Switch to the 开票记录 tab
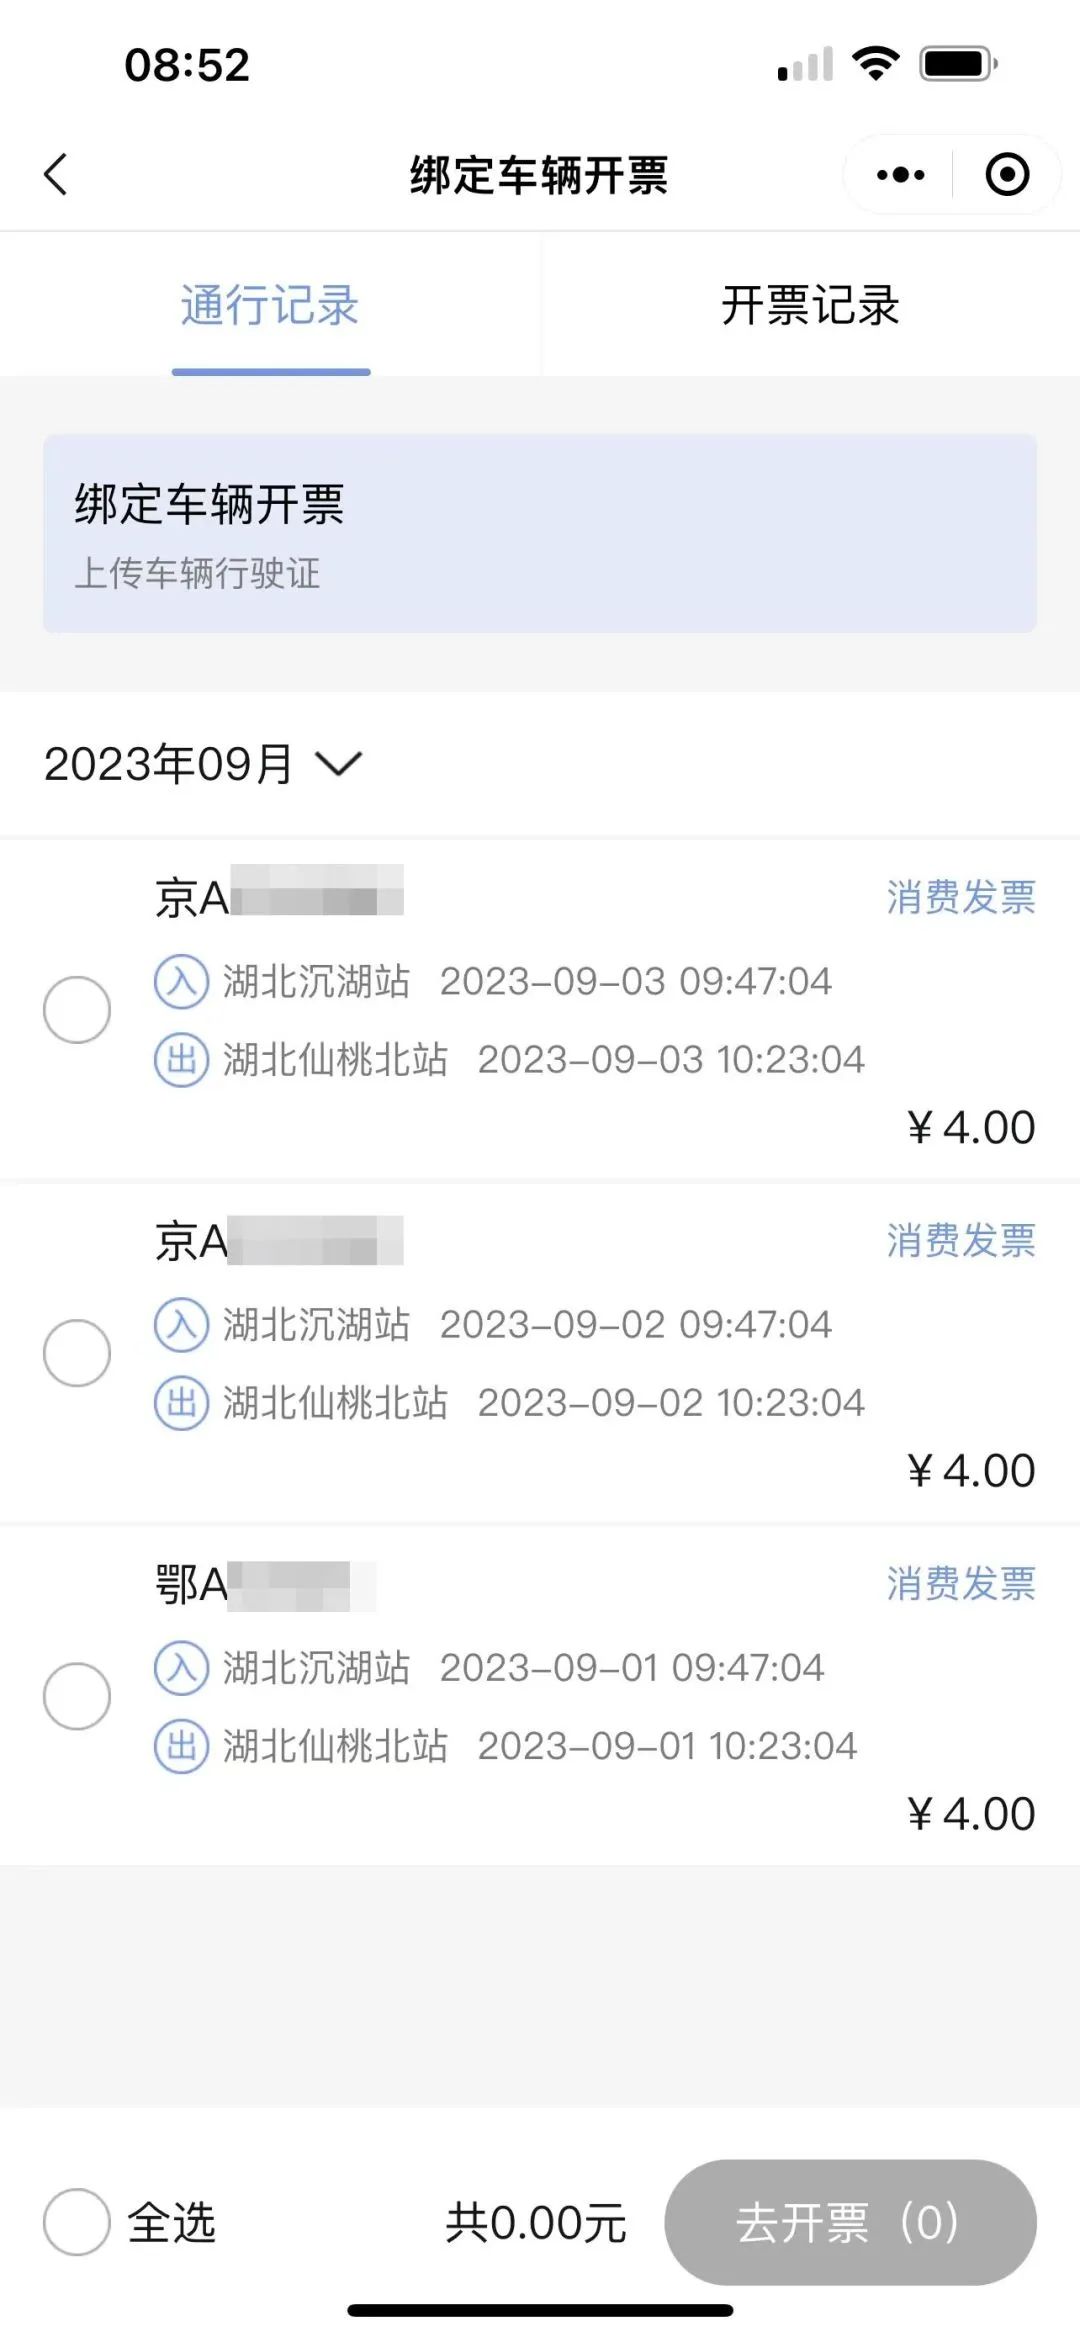Image resolution: width=1080 pixels, height=2337 pixels. click(x=810, y=305)
